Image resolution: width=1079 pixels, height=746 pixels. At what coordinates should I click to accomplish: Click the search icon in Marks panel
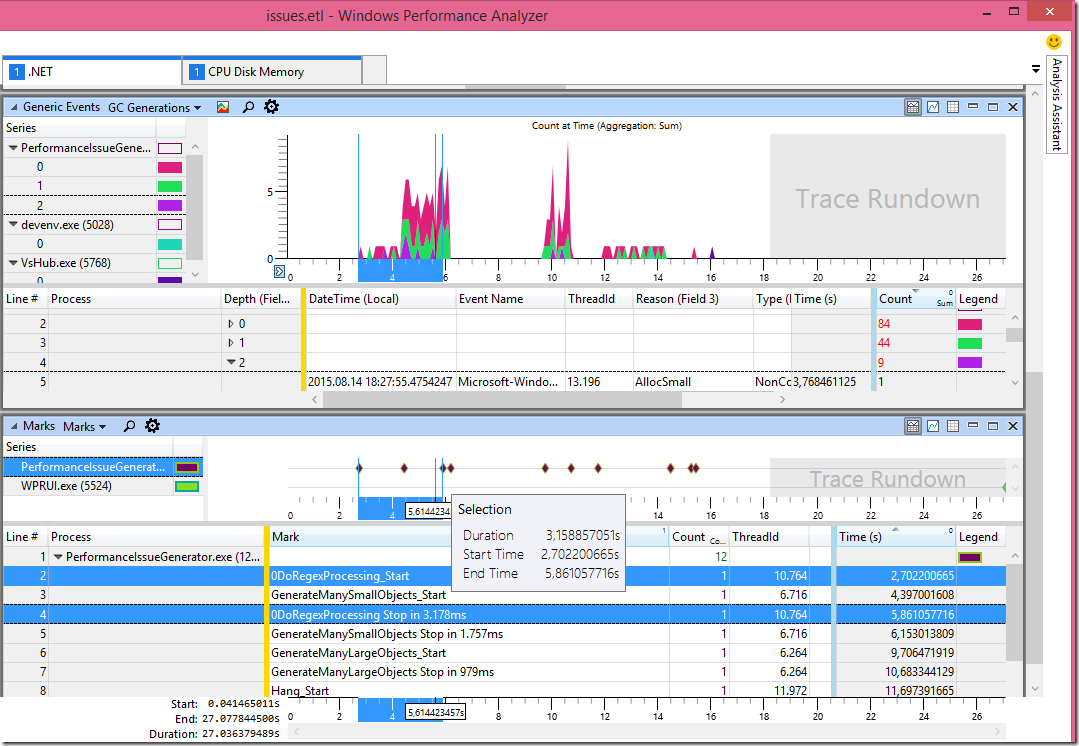(x=129, y=426)
